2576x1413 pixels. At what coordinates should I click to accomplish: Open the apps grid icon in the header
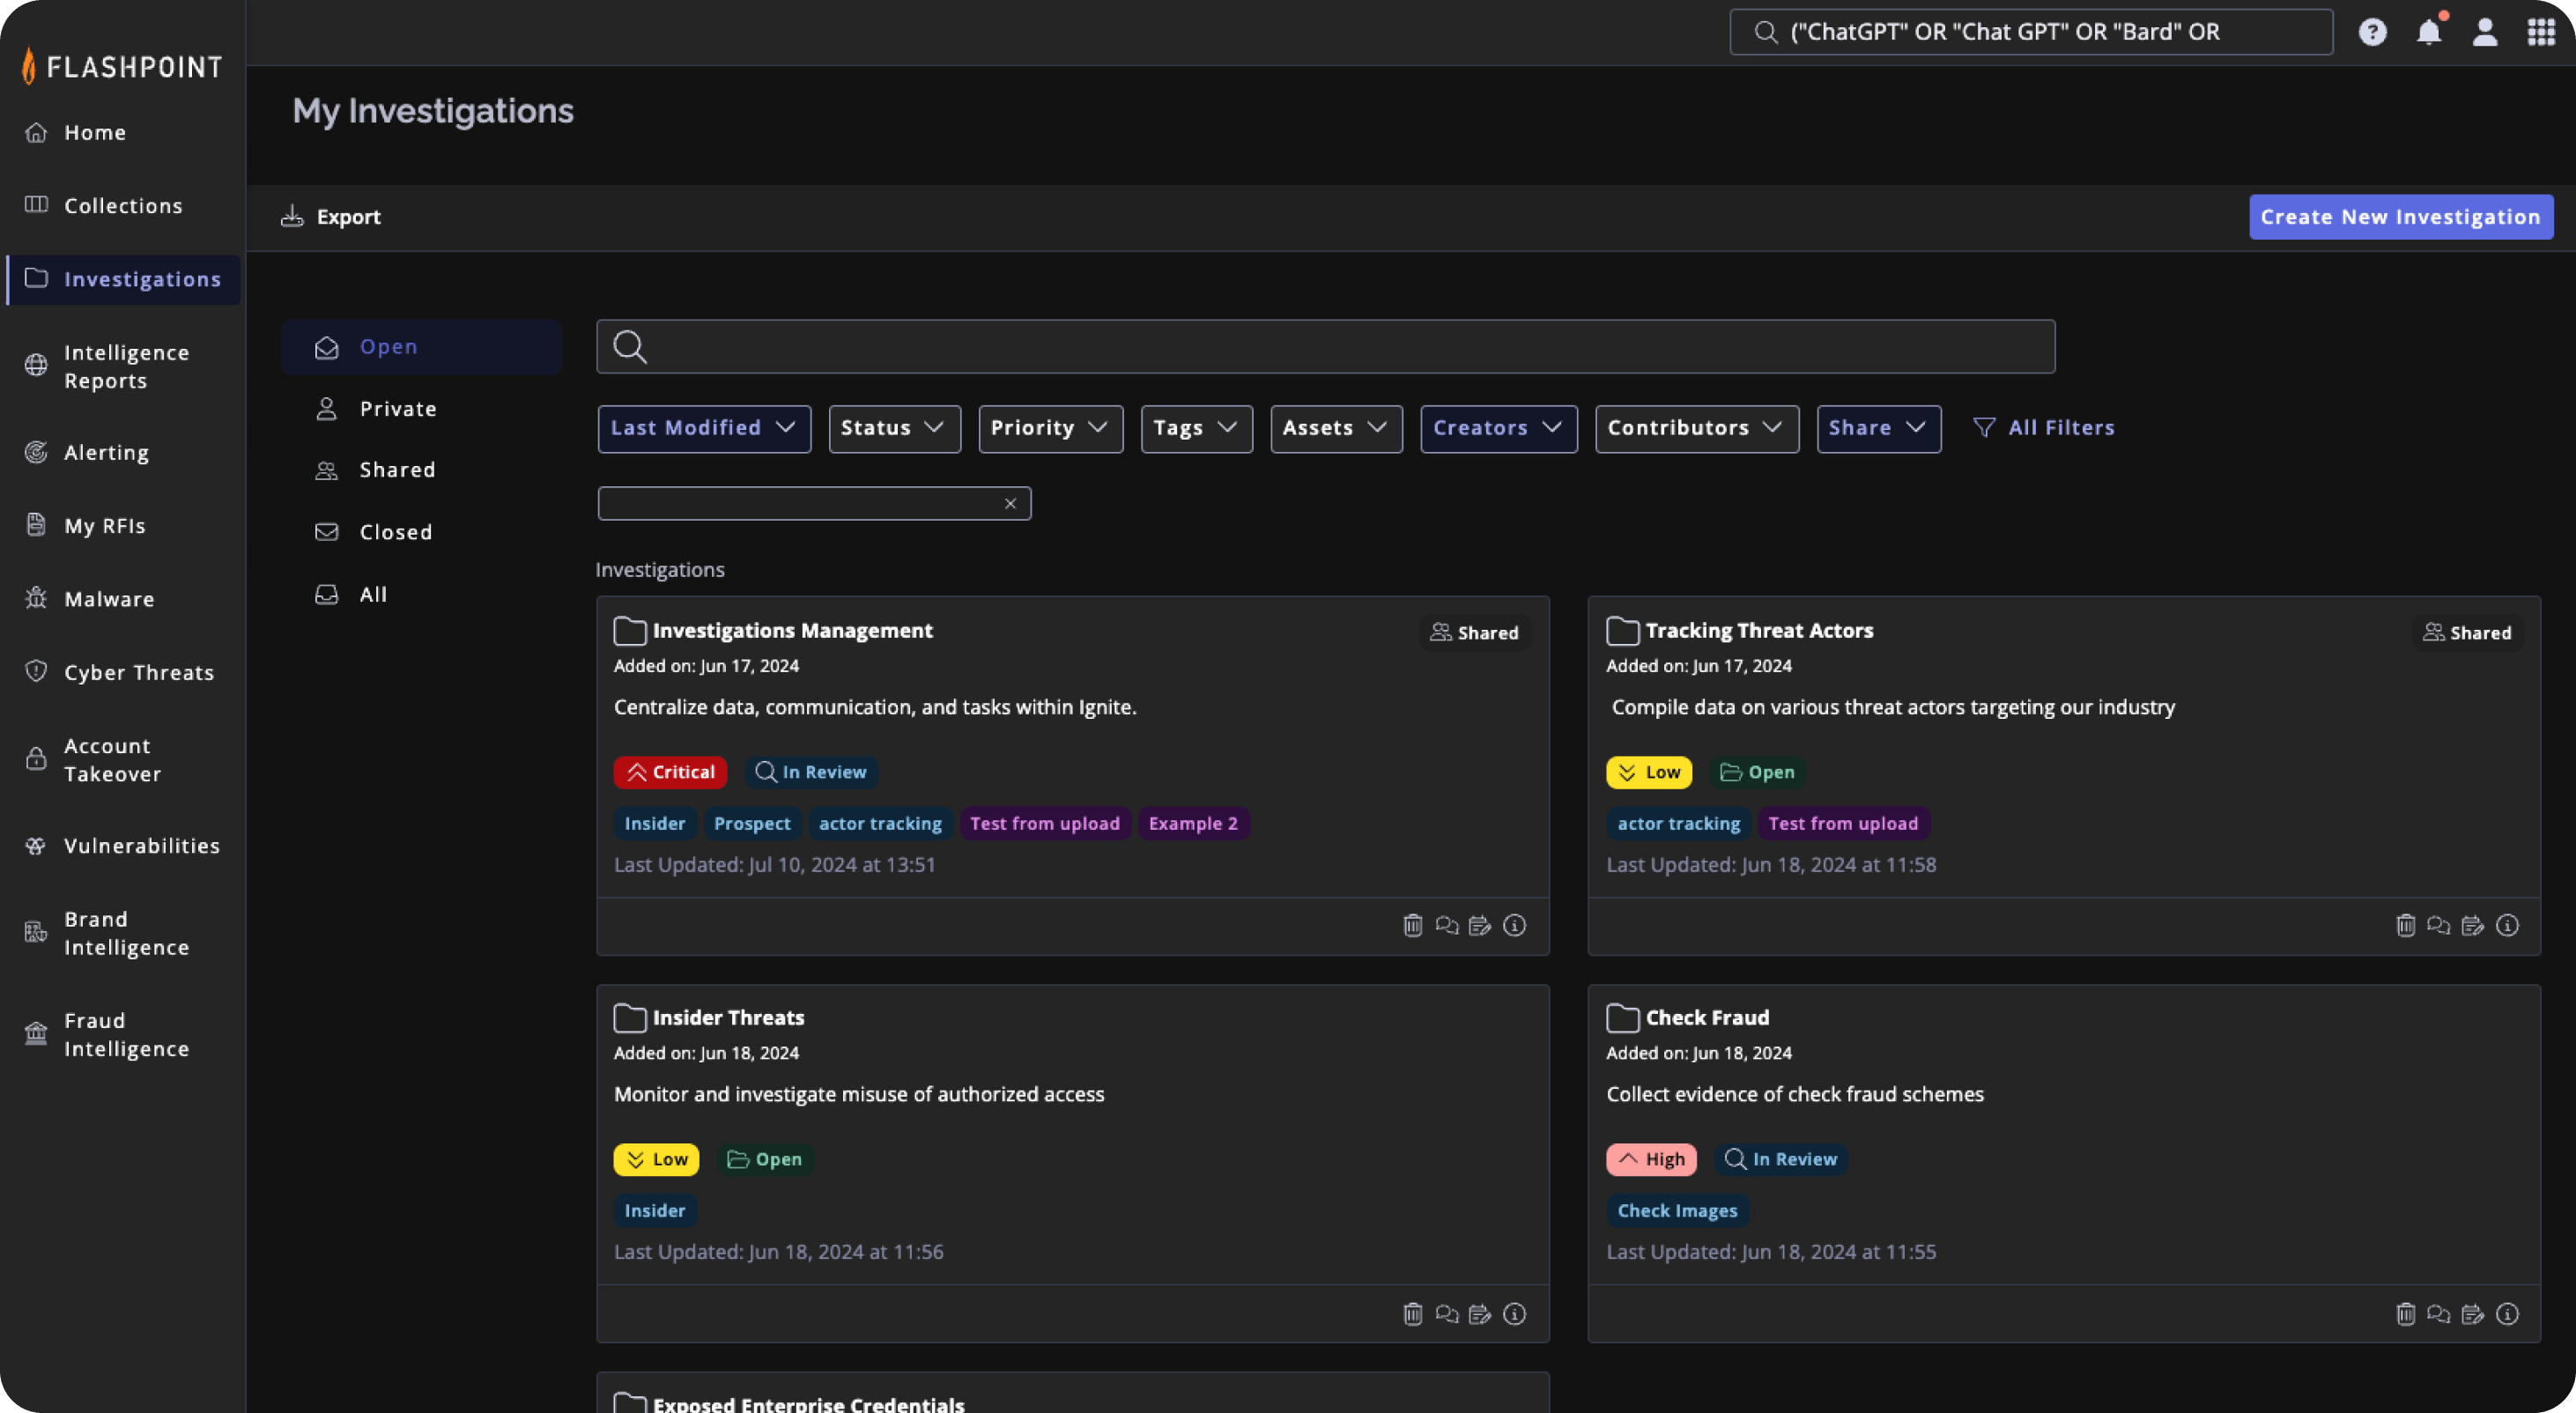(2541, 31)
